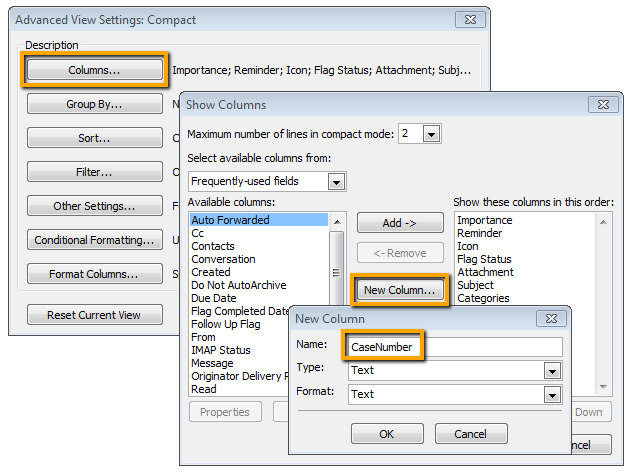Screen dimensions: 631x473
Task: Select Conversation in Available columns
Action: point(259,259)
